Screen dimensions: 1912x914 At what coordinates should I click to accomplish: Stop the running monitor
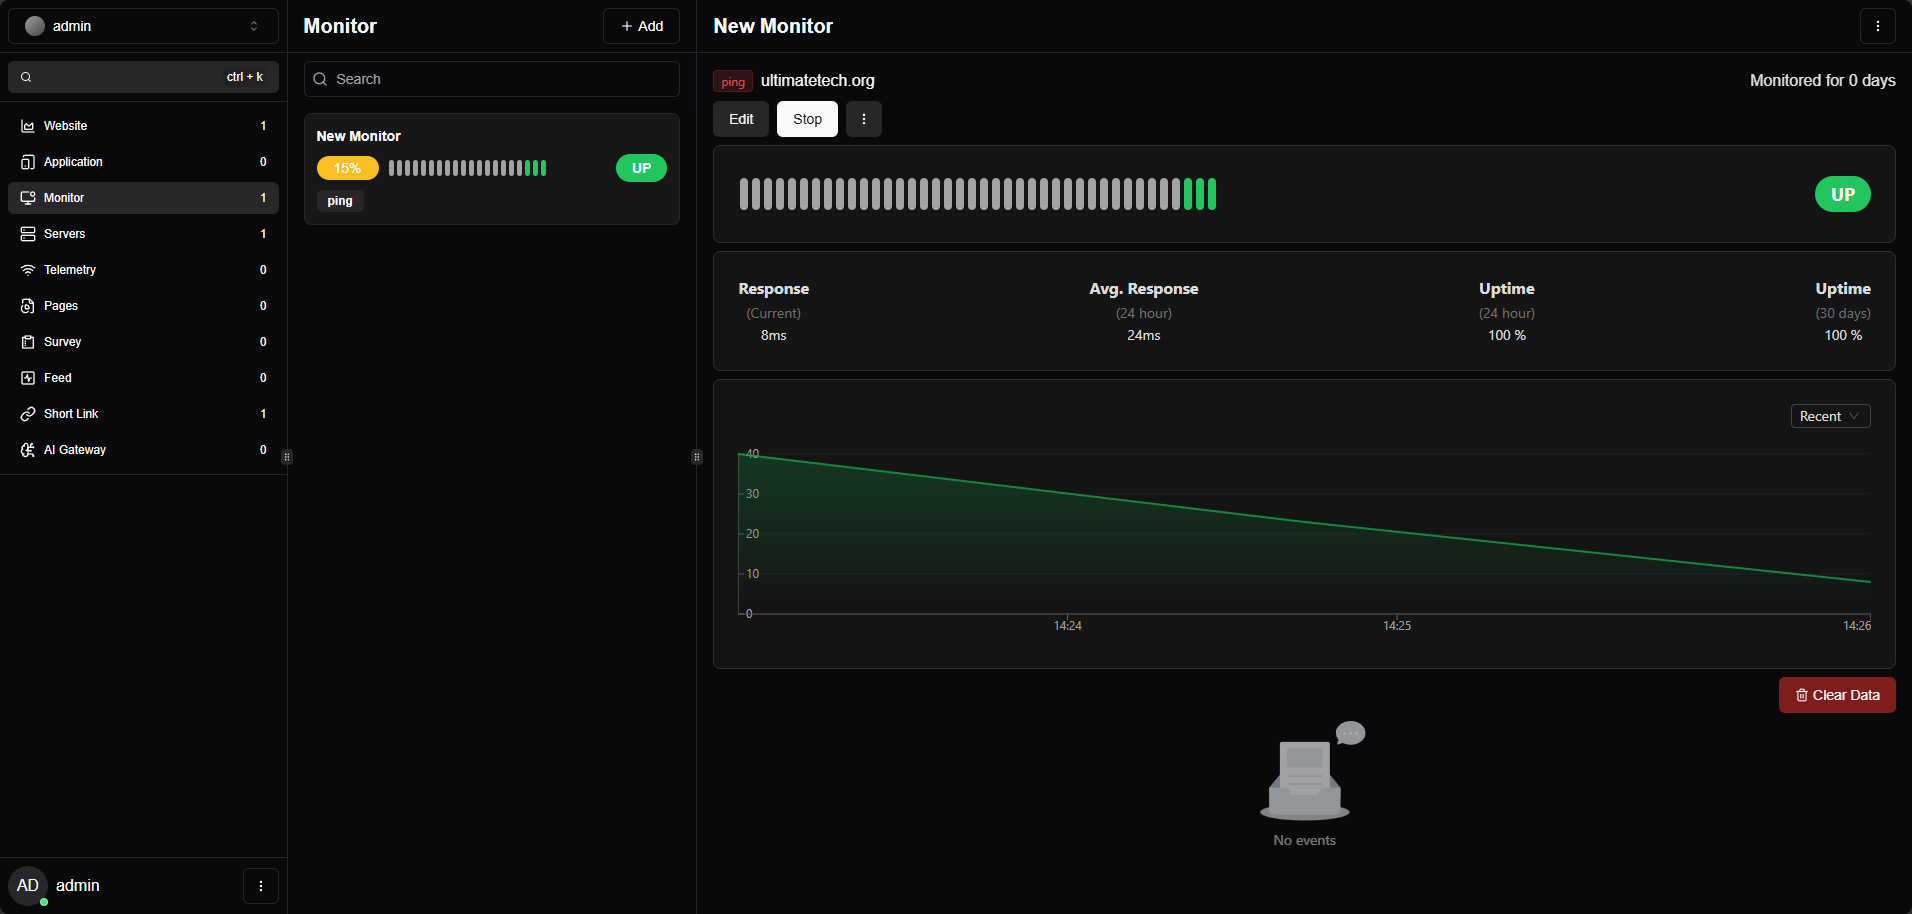(807, 119)
